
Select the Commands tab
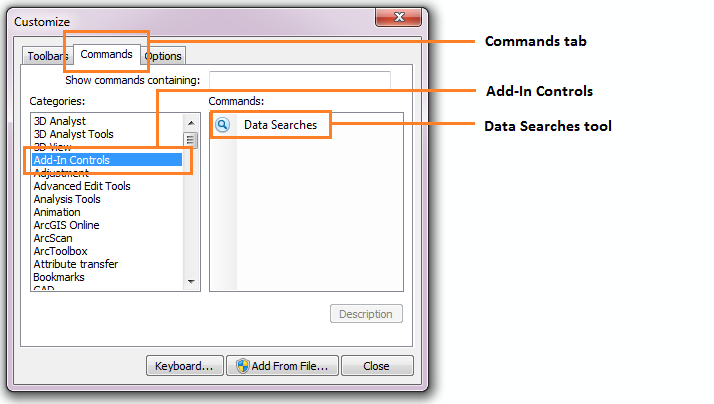pos(107,55)
